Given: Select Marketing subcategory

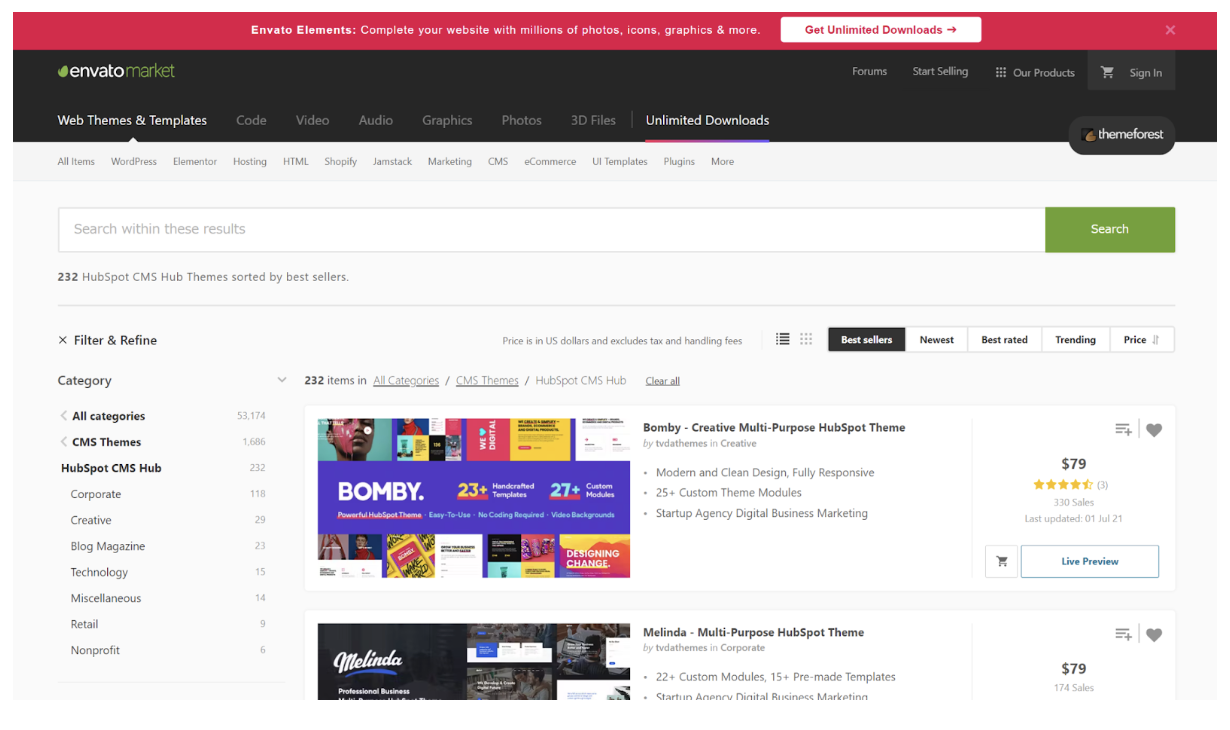Looking at the screenshot, I should [450, 161].
